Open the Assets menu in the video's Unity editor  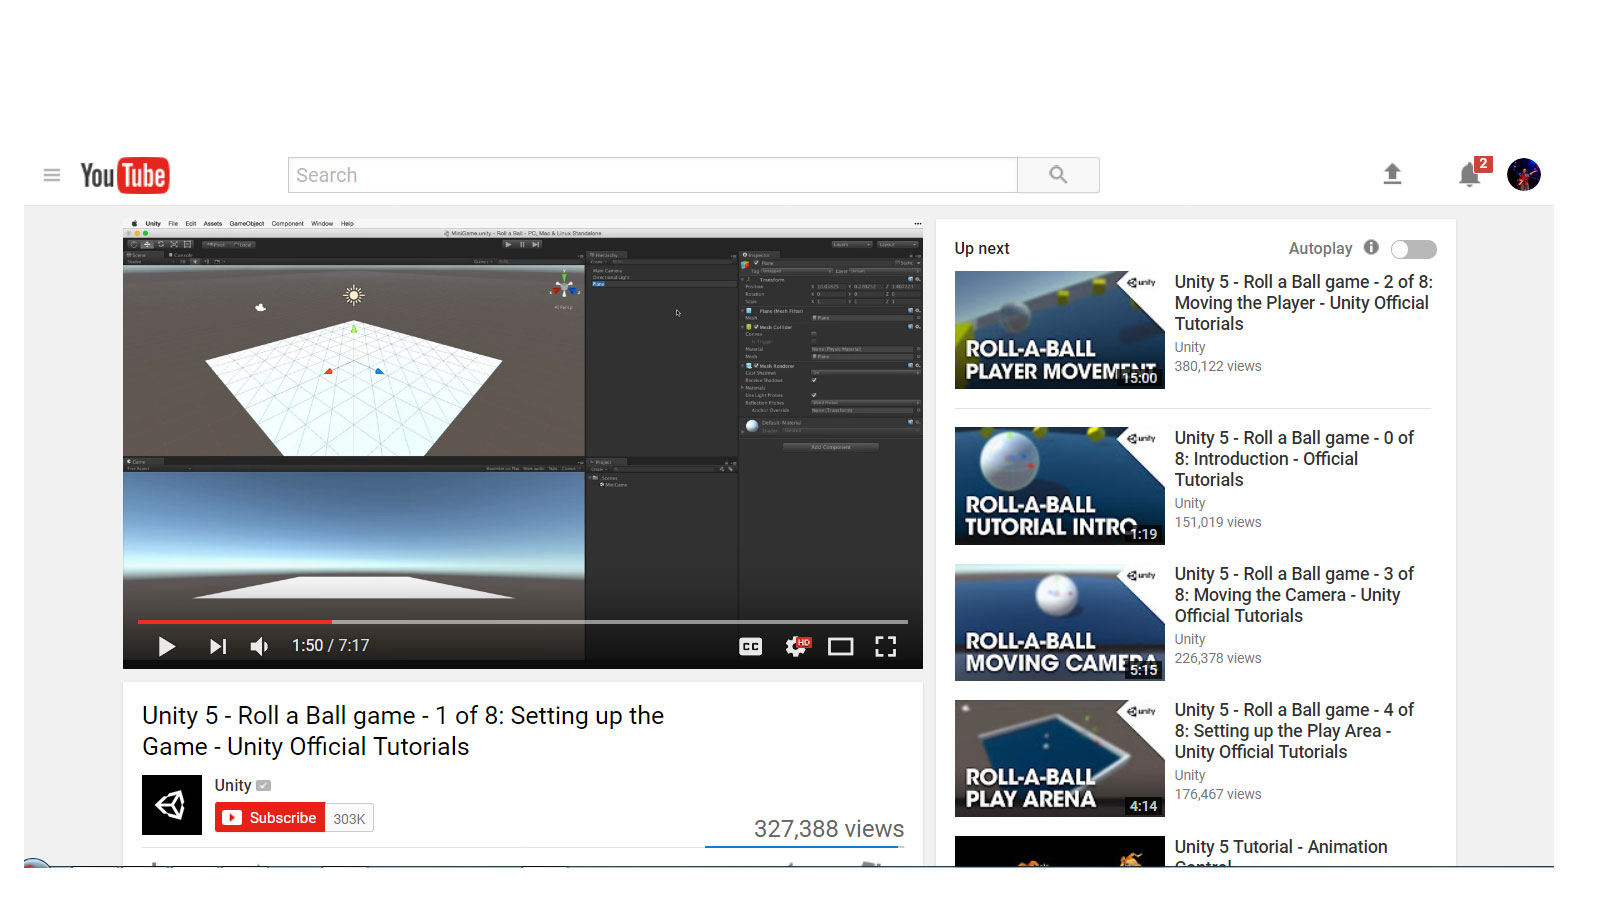coord(213,223)
